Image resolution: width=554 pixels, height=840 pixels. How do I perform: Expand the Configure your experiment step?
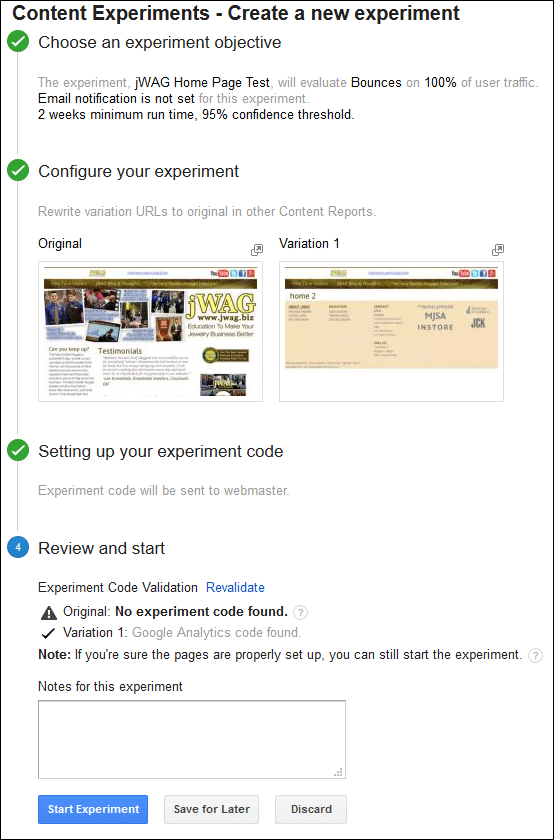[139, 171]
